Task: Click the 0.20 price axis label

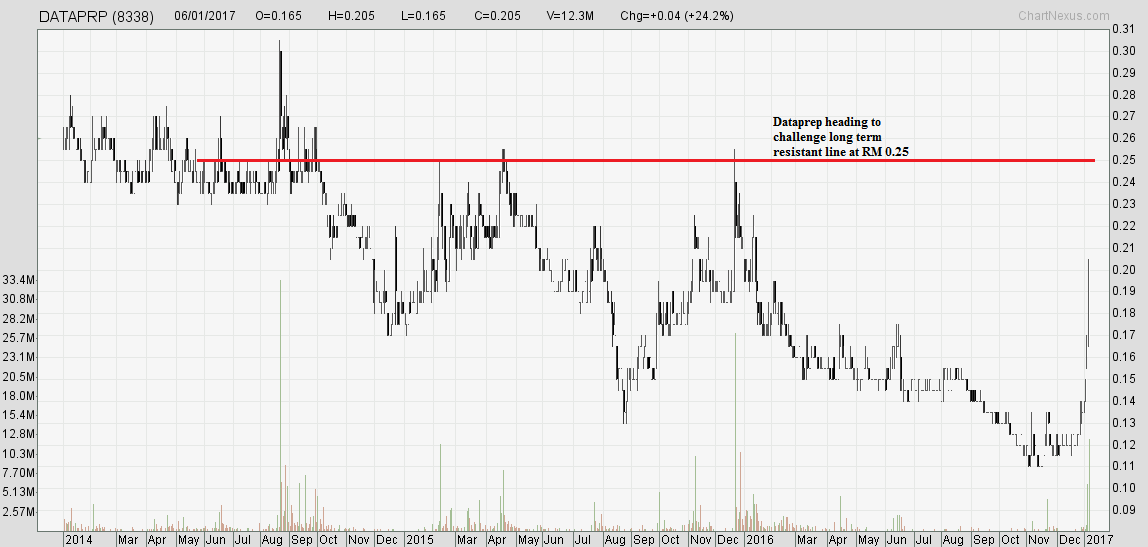Action: point(1123,269)
